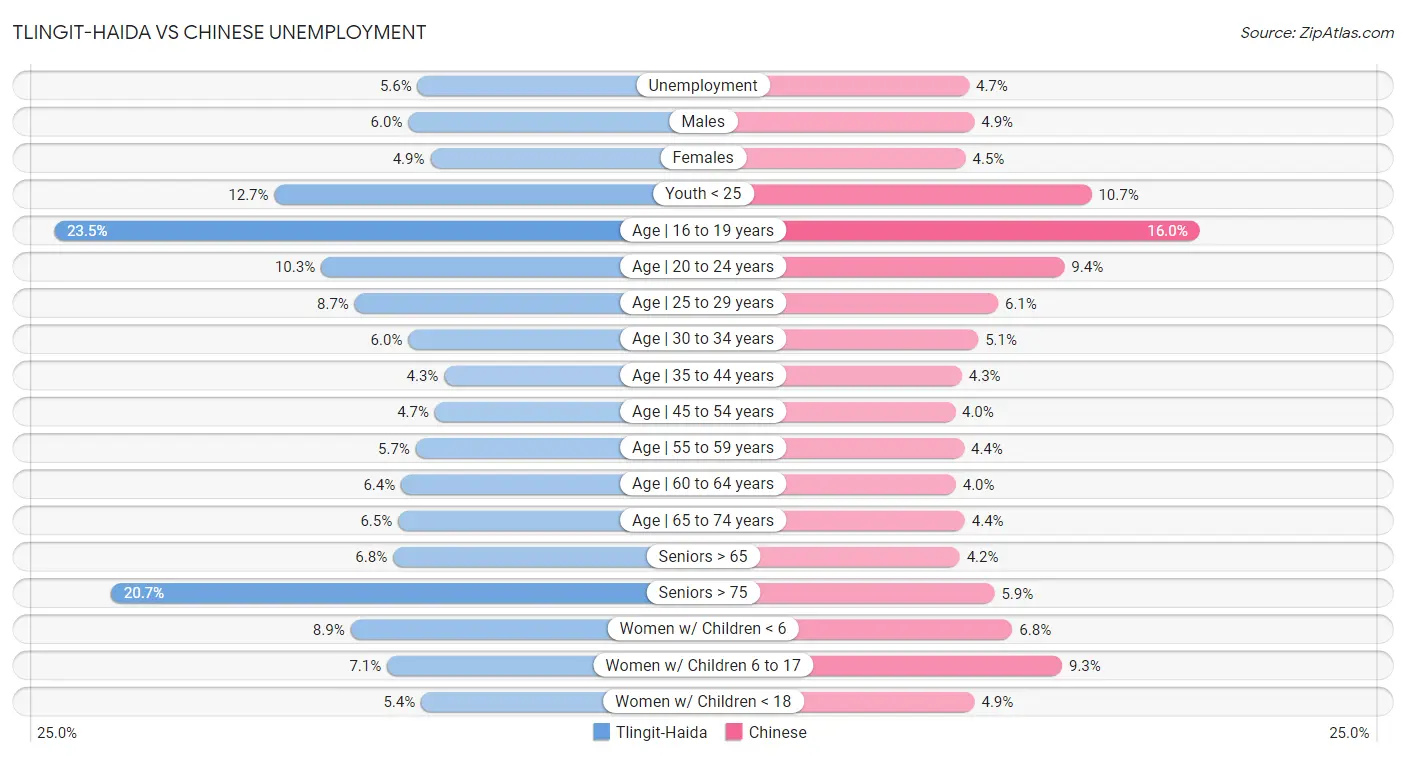Toggle the Tlingit-Haida legend label
Image resolution: width=1406 pixels, height=757 pixels.
(661, 732)
